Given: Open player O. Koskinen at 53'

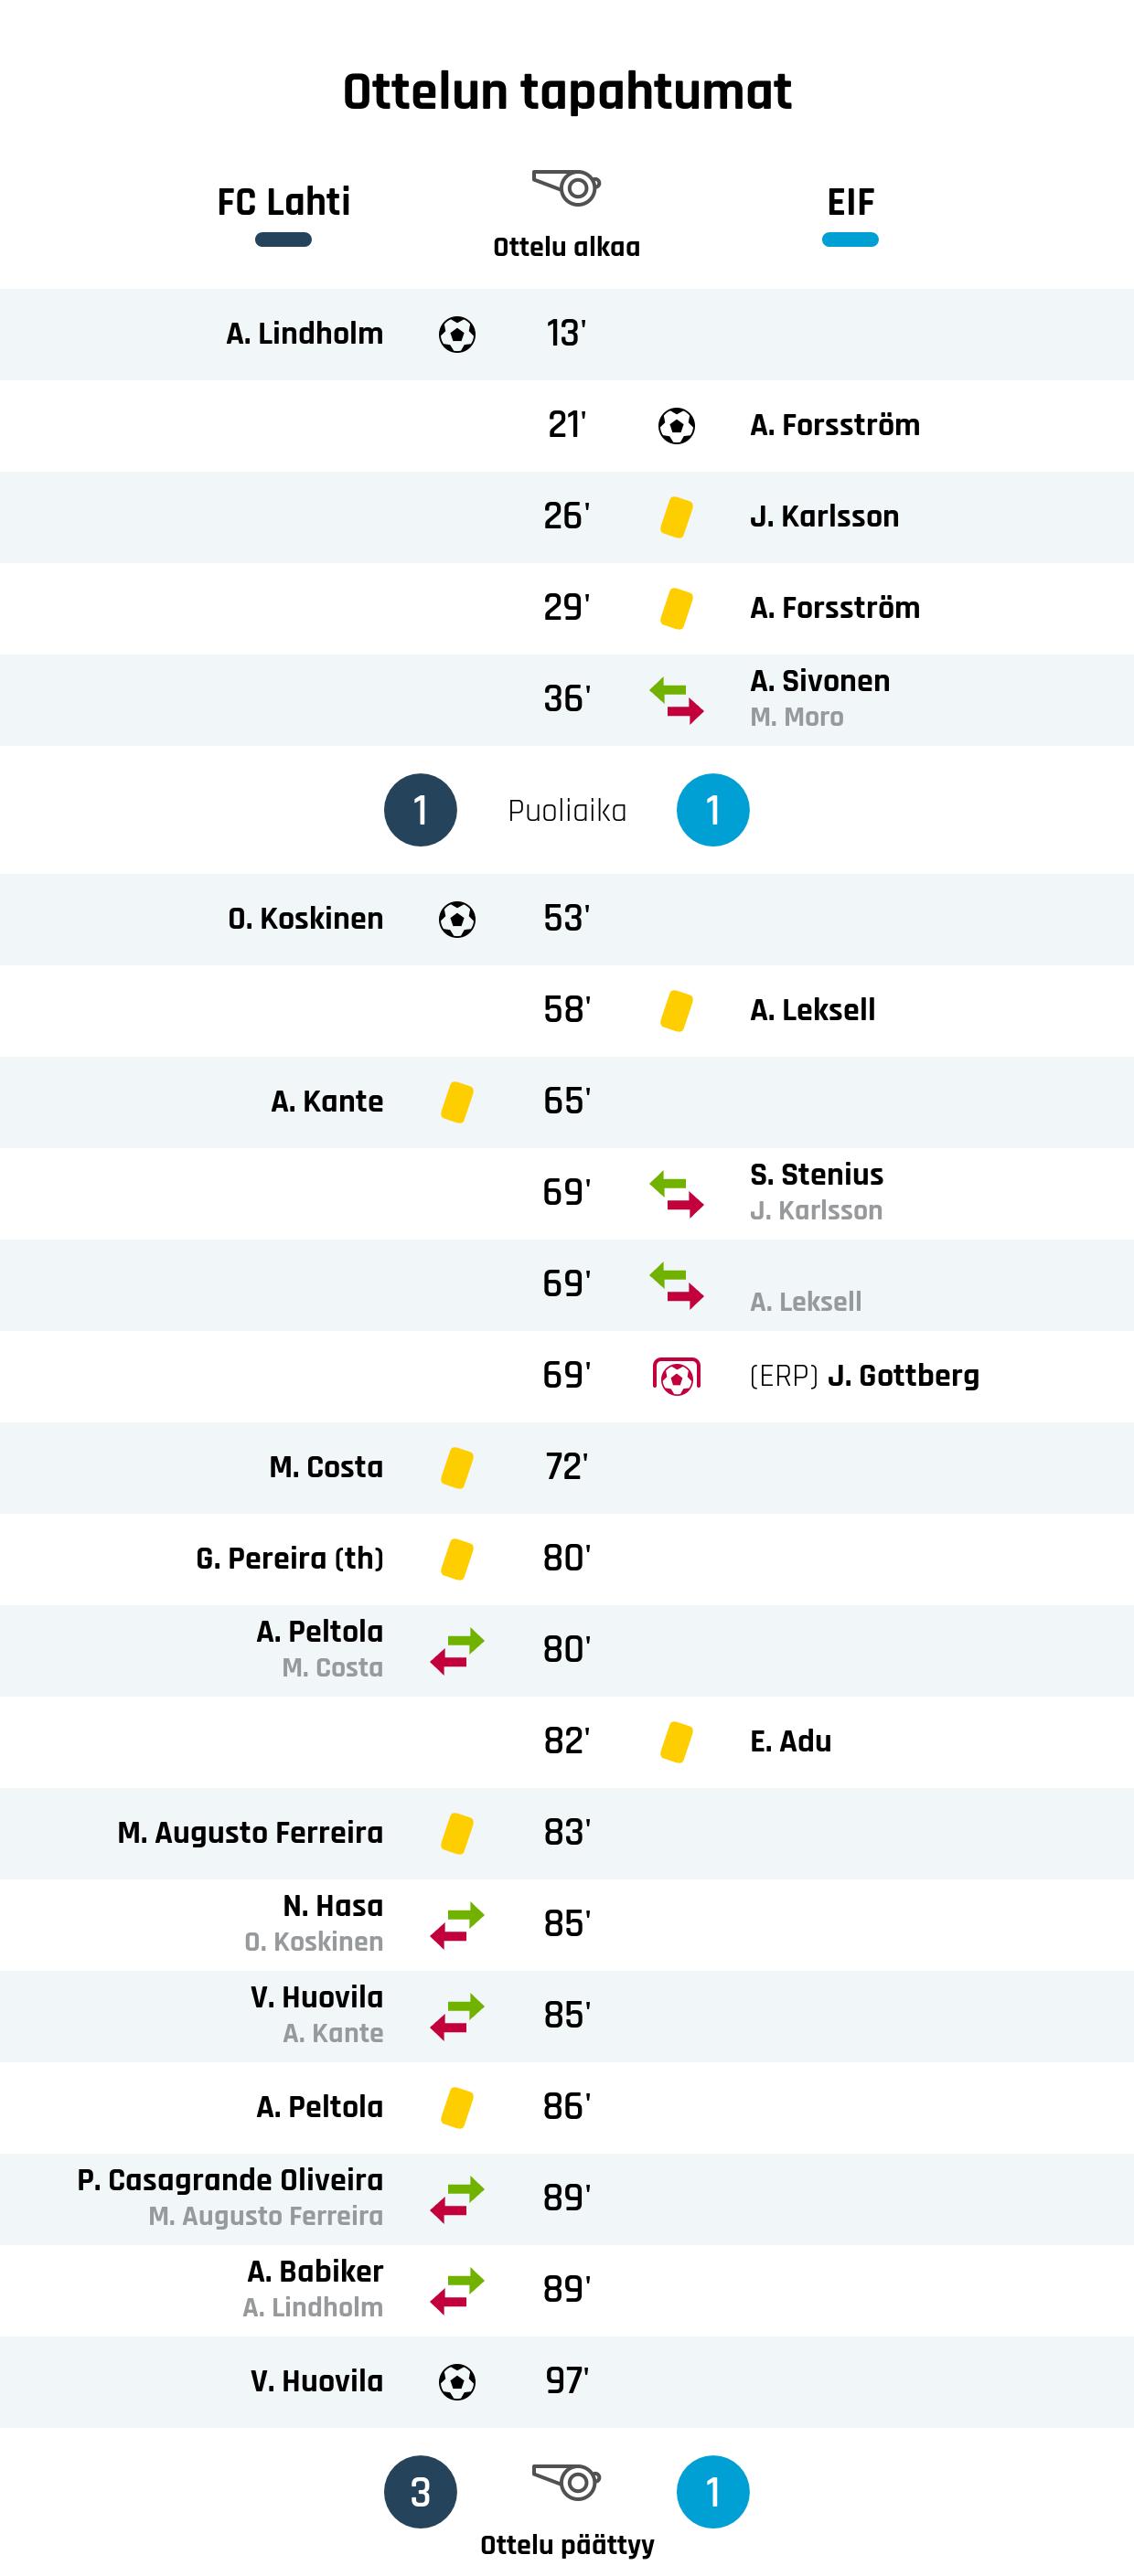Looking at the screenshot, I should (x=305, y=919).
